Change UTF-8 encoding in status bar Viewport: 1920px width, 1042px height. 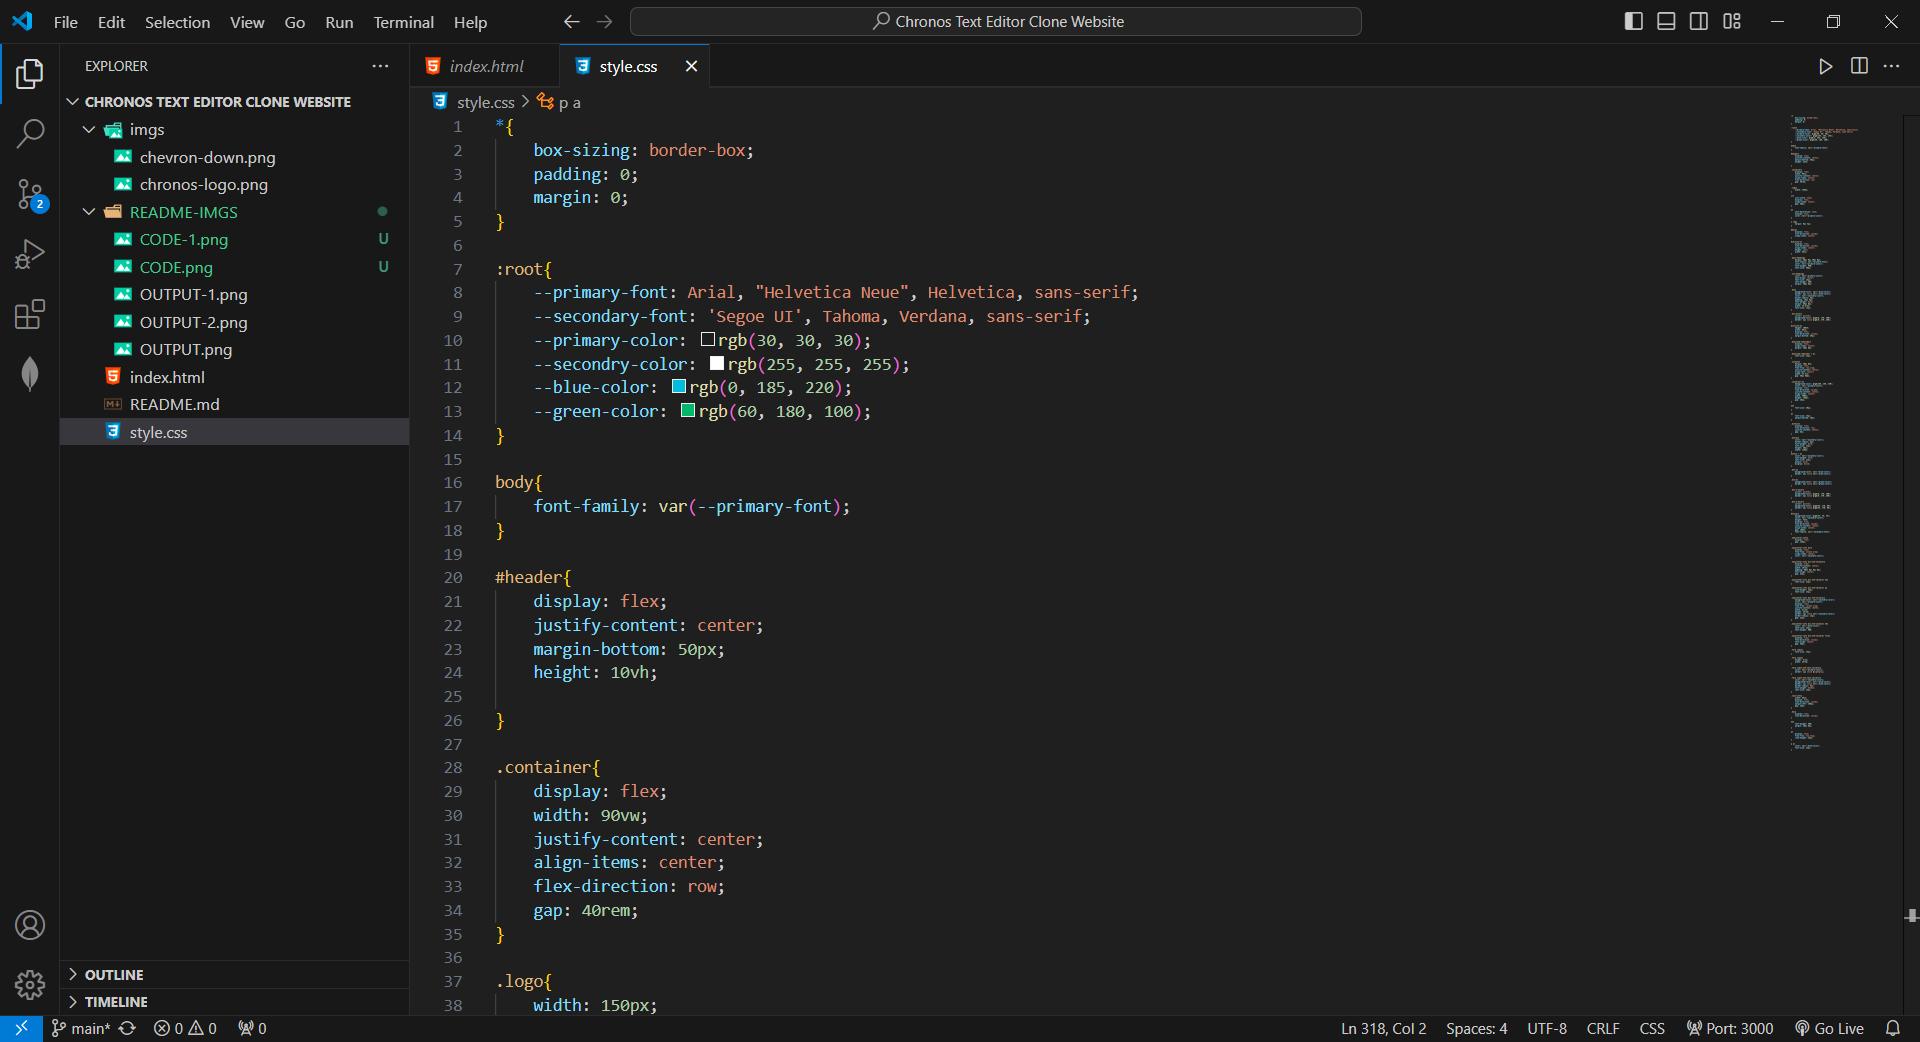click(1547, 1028)
